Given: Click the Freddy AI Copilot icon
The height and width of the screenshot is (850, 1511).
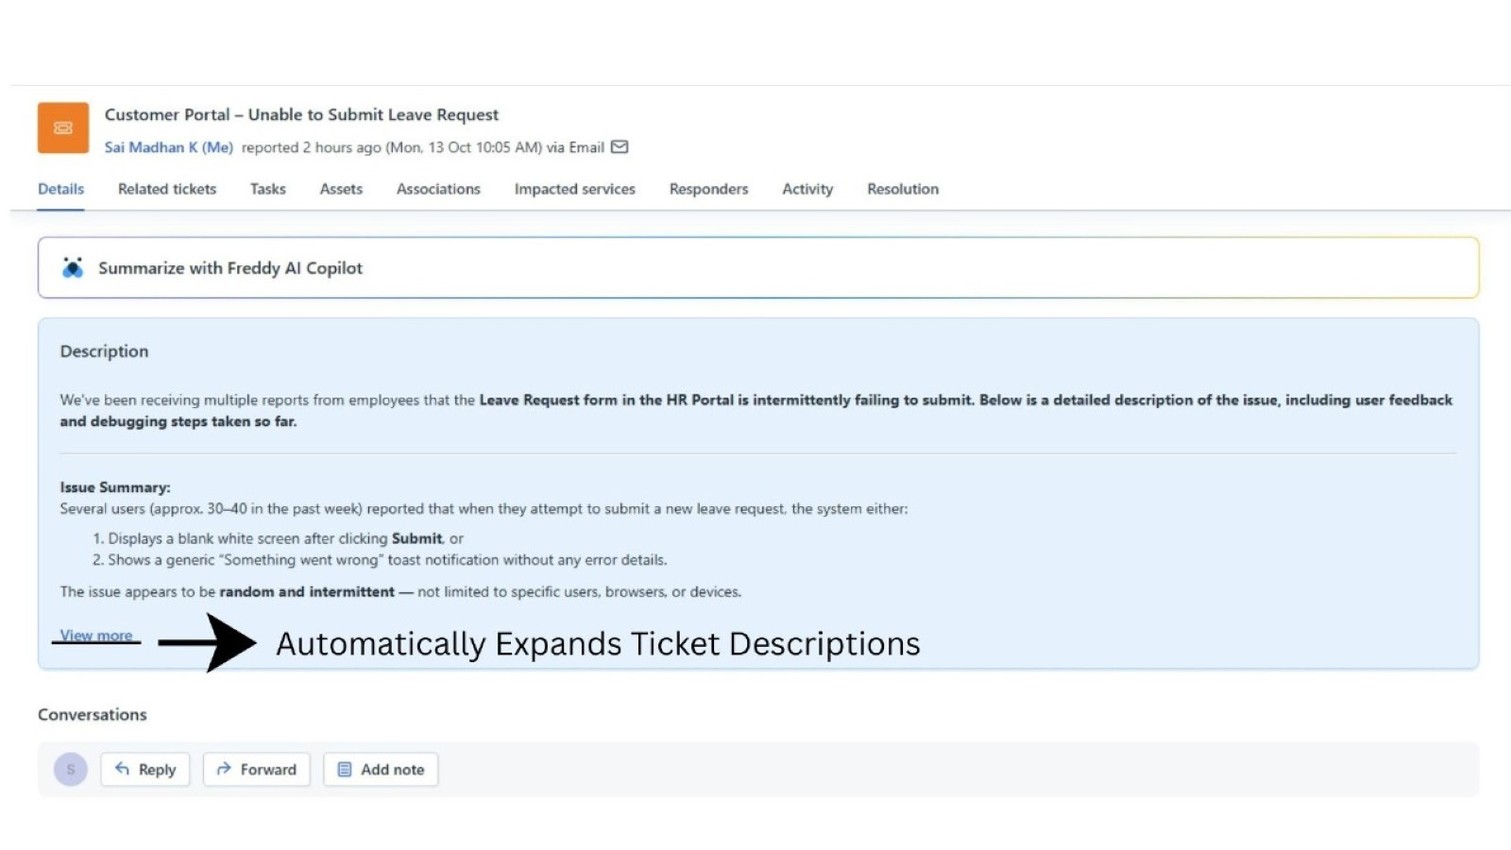Looking at the screenshot, I should pyautogui.click(x=72, y=268).
